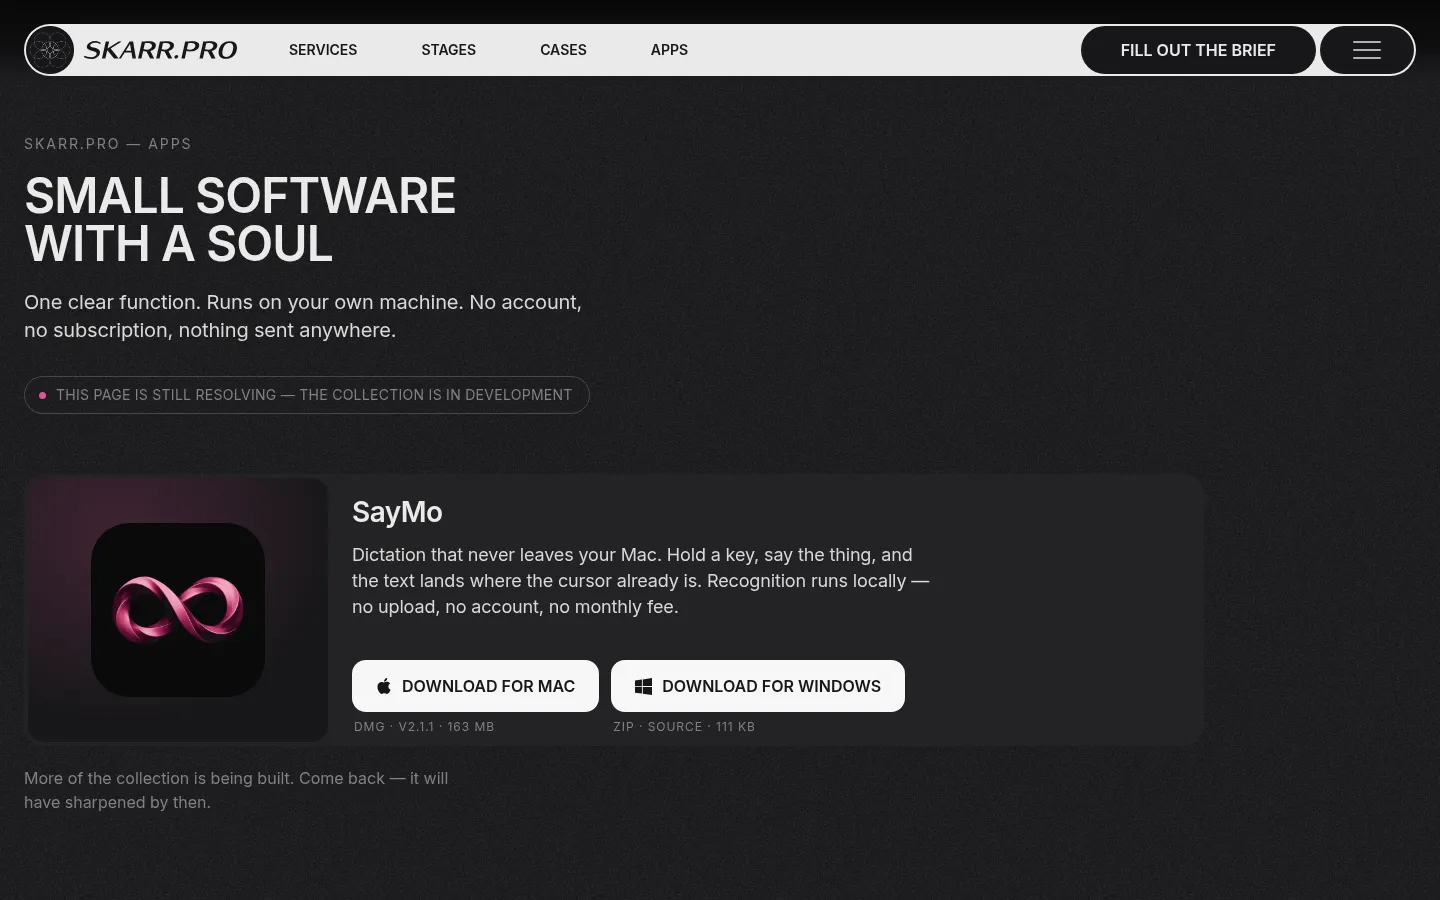Image resolution: width=1440 pixels, height=900 pixels.
Task: Click the SKARR.PRO wordmark
Action: point(161,50)
